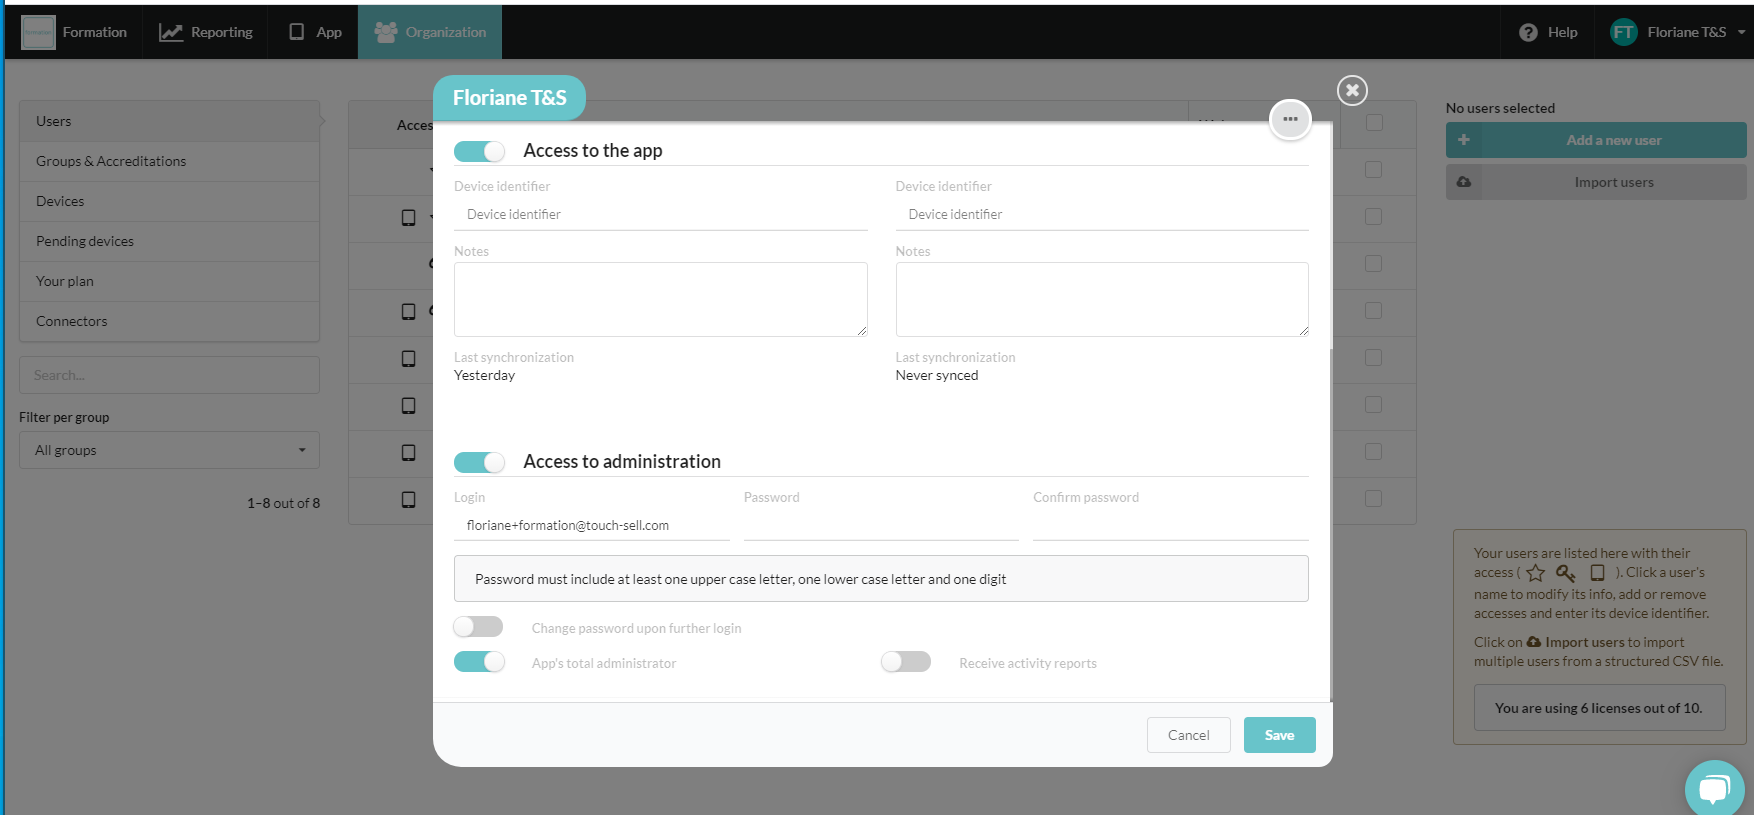Click the Reporting chart icon
The width and height of the screenshot is (1754, 815).
(171, 32)
